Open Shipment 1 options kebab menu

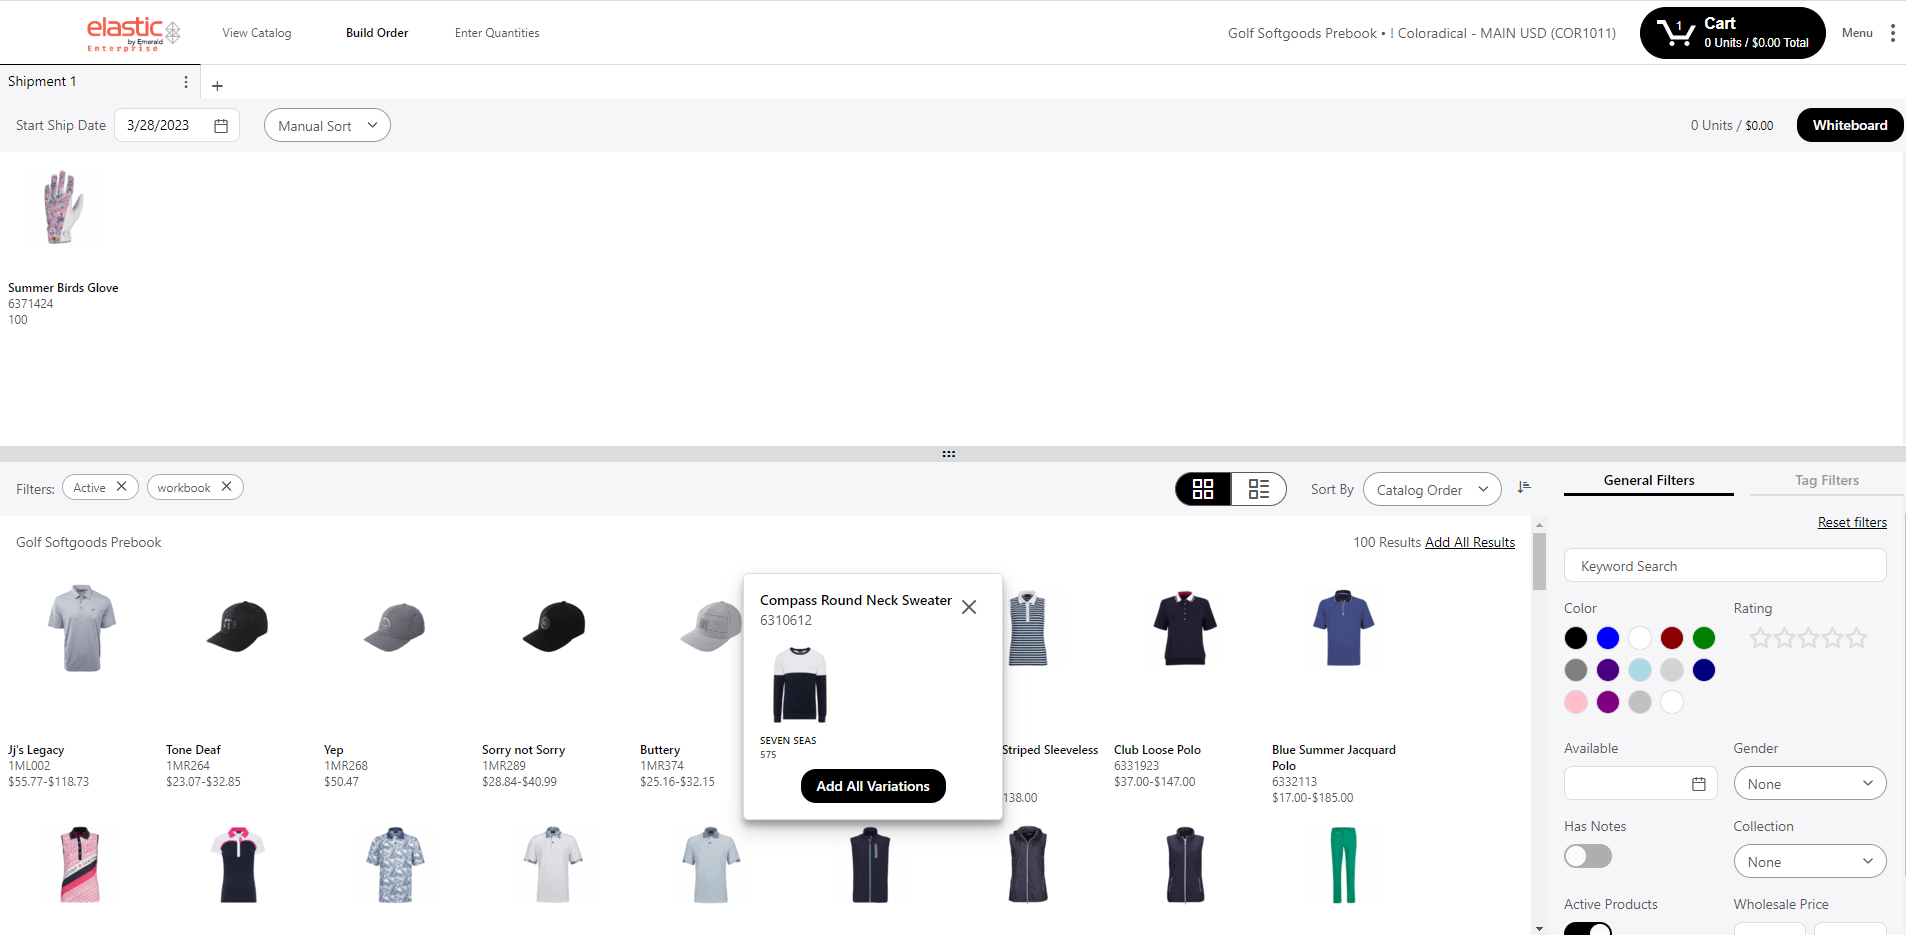[186, 82]
